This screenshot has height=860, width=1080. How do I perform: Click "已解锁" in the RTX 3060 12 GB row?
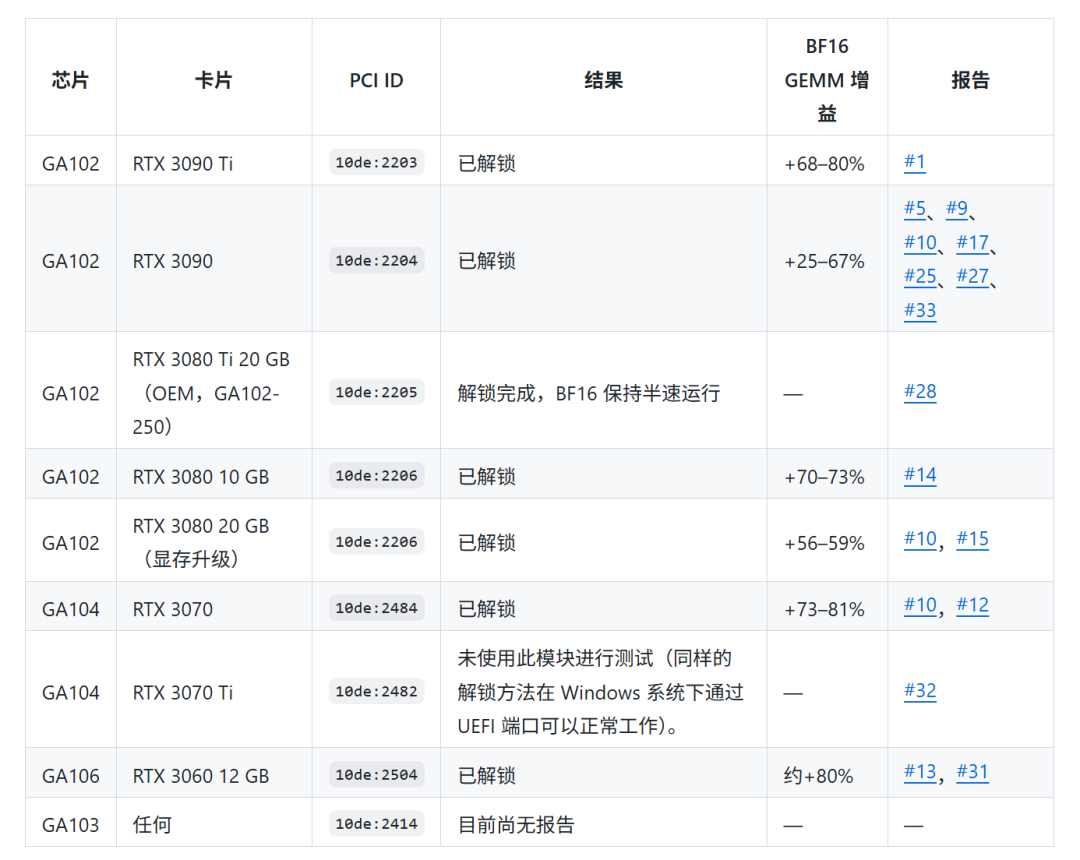click(x=486, y=776)
